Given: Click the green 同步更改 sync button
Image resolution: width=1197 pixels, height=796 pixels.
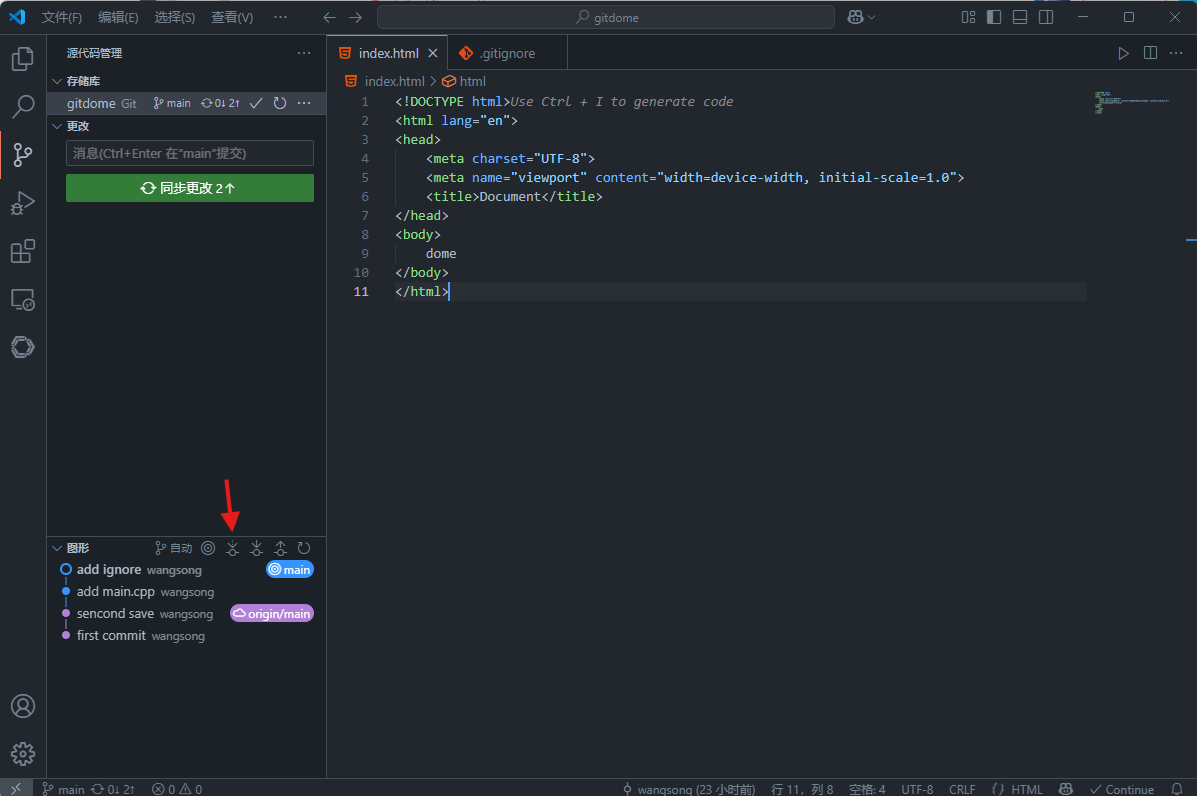Looking at the screenshot, I should pyautogui.click(x=189, y=188).
